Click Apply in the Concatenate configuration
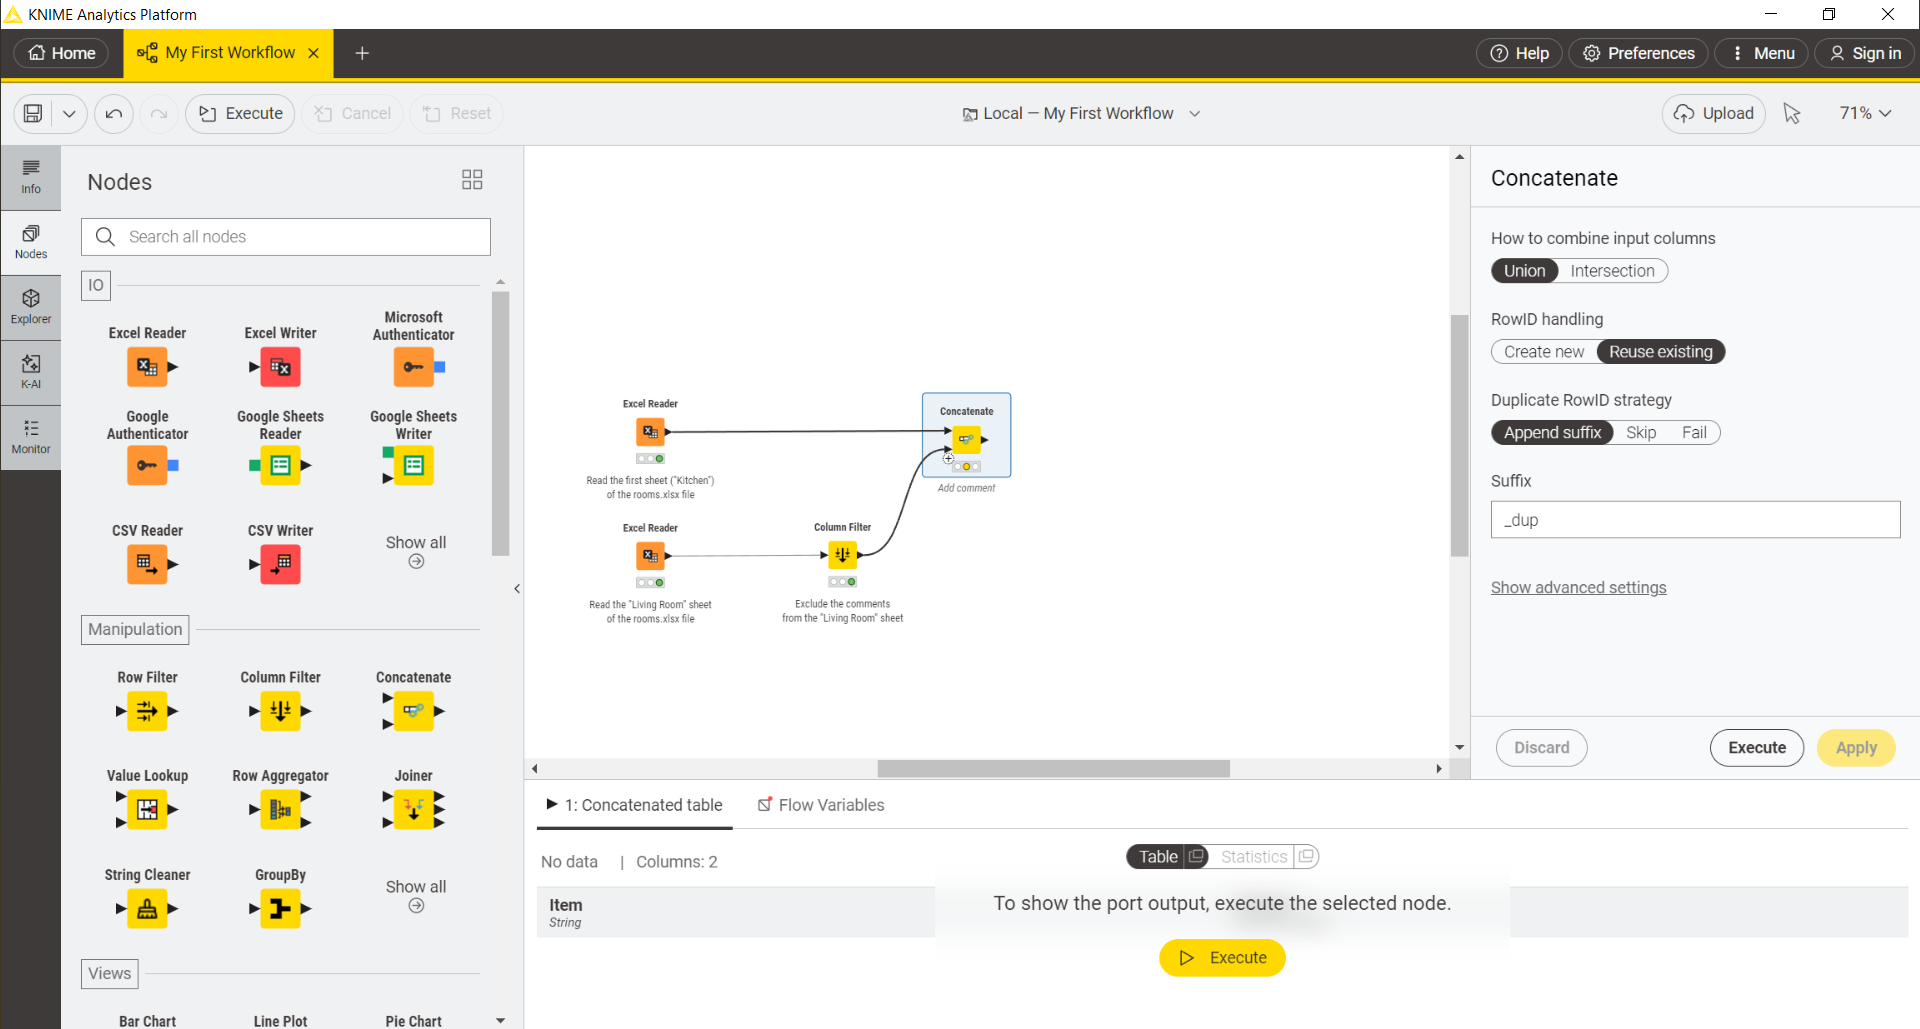Image resolution: width=1920 pixels, height=1029 pixels. (1856, 747)
